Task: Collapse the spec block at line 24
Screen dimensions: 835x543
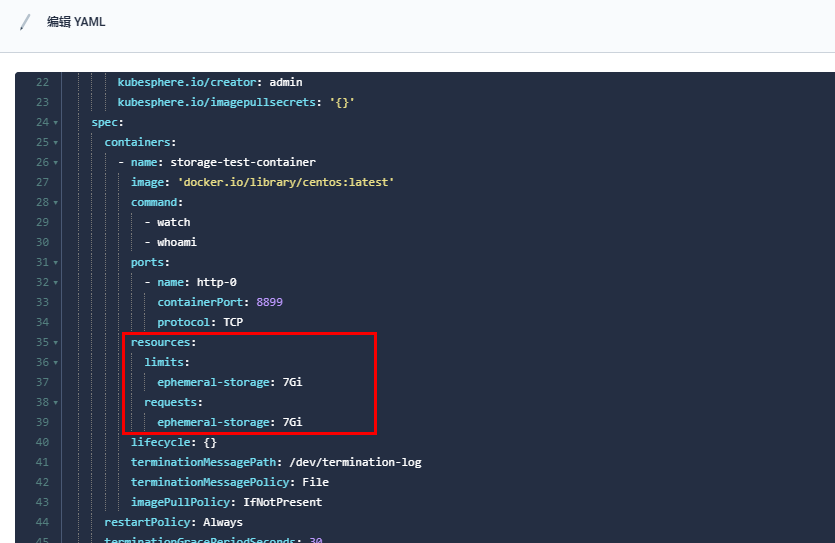Action: coord(55,122)
